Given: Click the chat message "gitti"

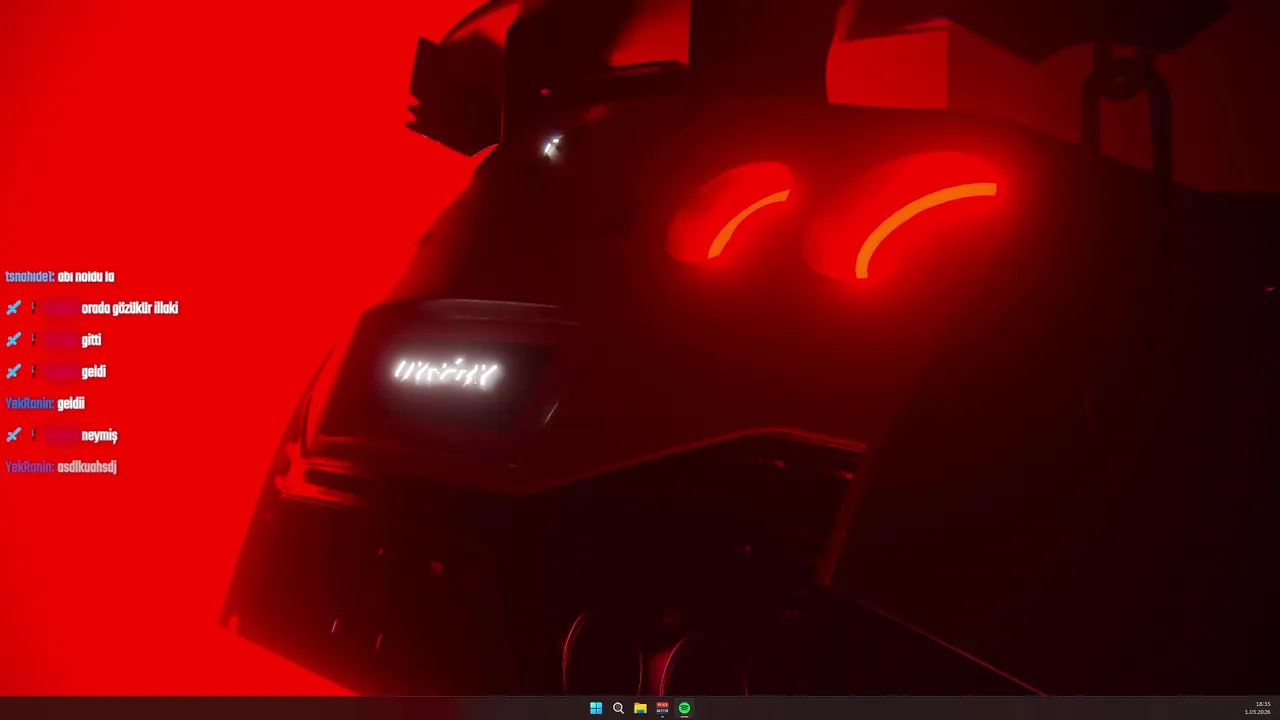Looking at the screenshot, I should [x=91, y=340].
